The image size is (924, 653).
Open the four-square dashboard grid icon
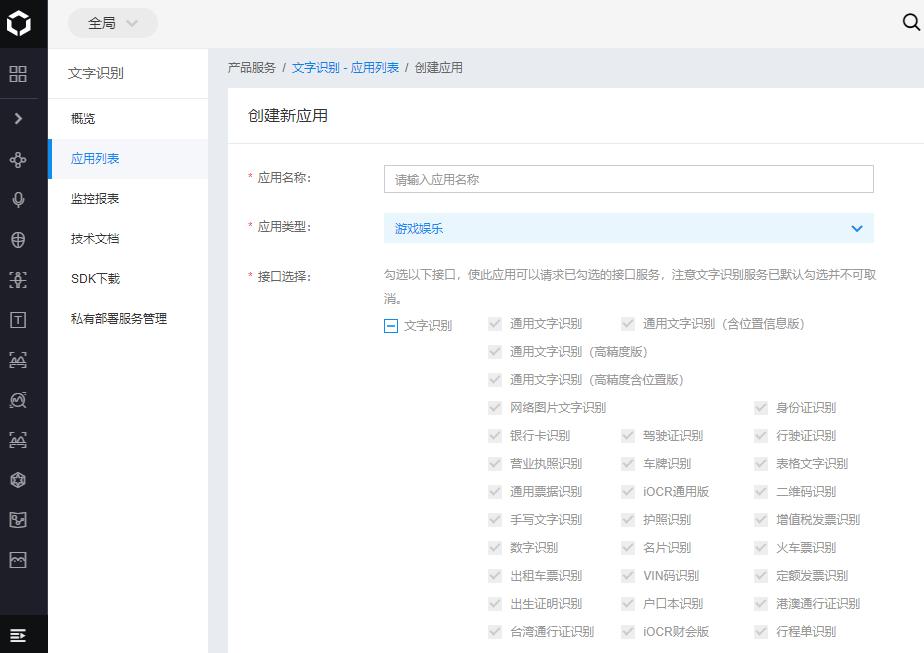18,74
